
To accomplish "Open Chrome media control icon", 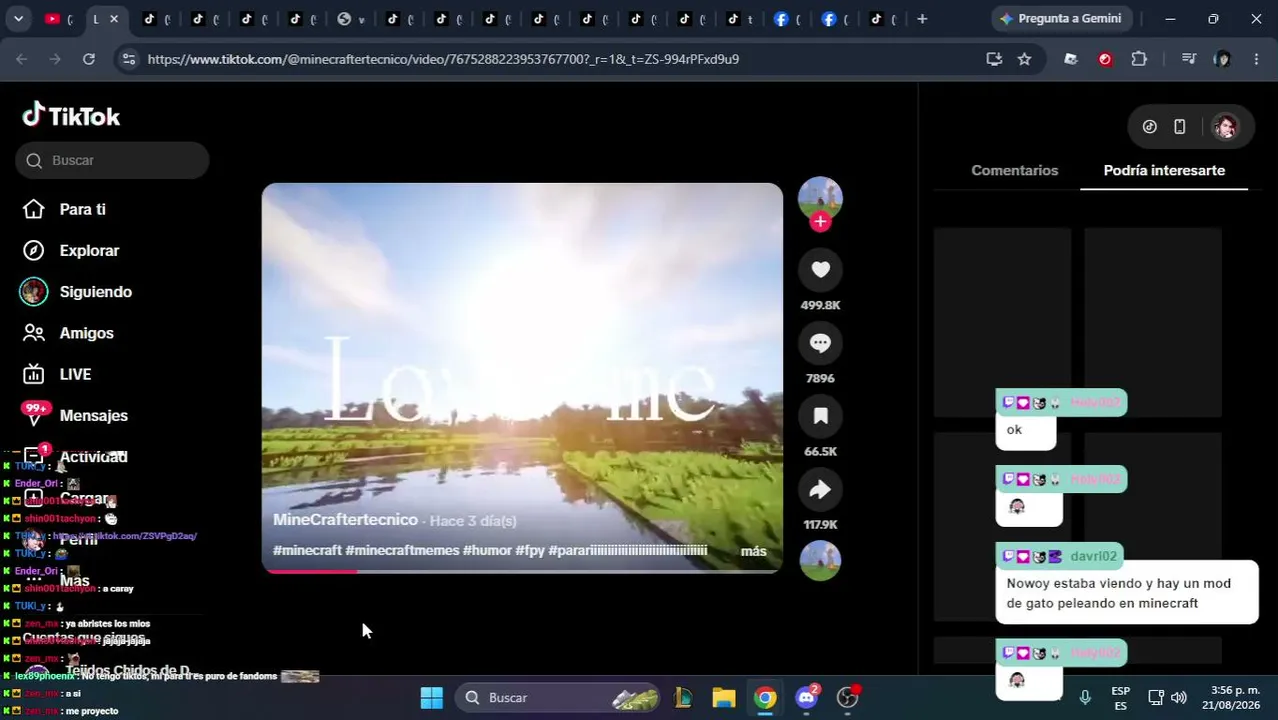I will (x=1188, y=59).
